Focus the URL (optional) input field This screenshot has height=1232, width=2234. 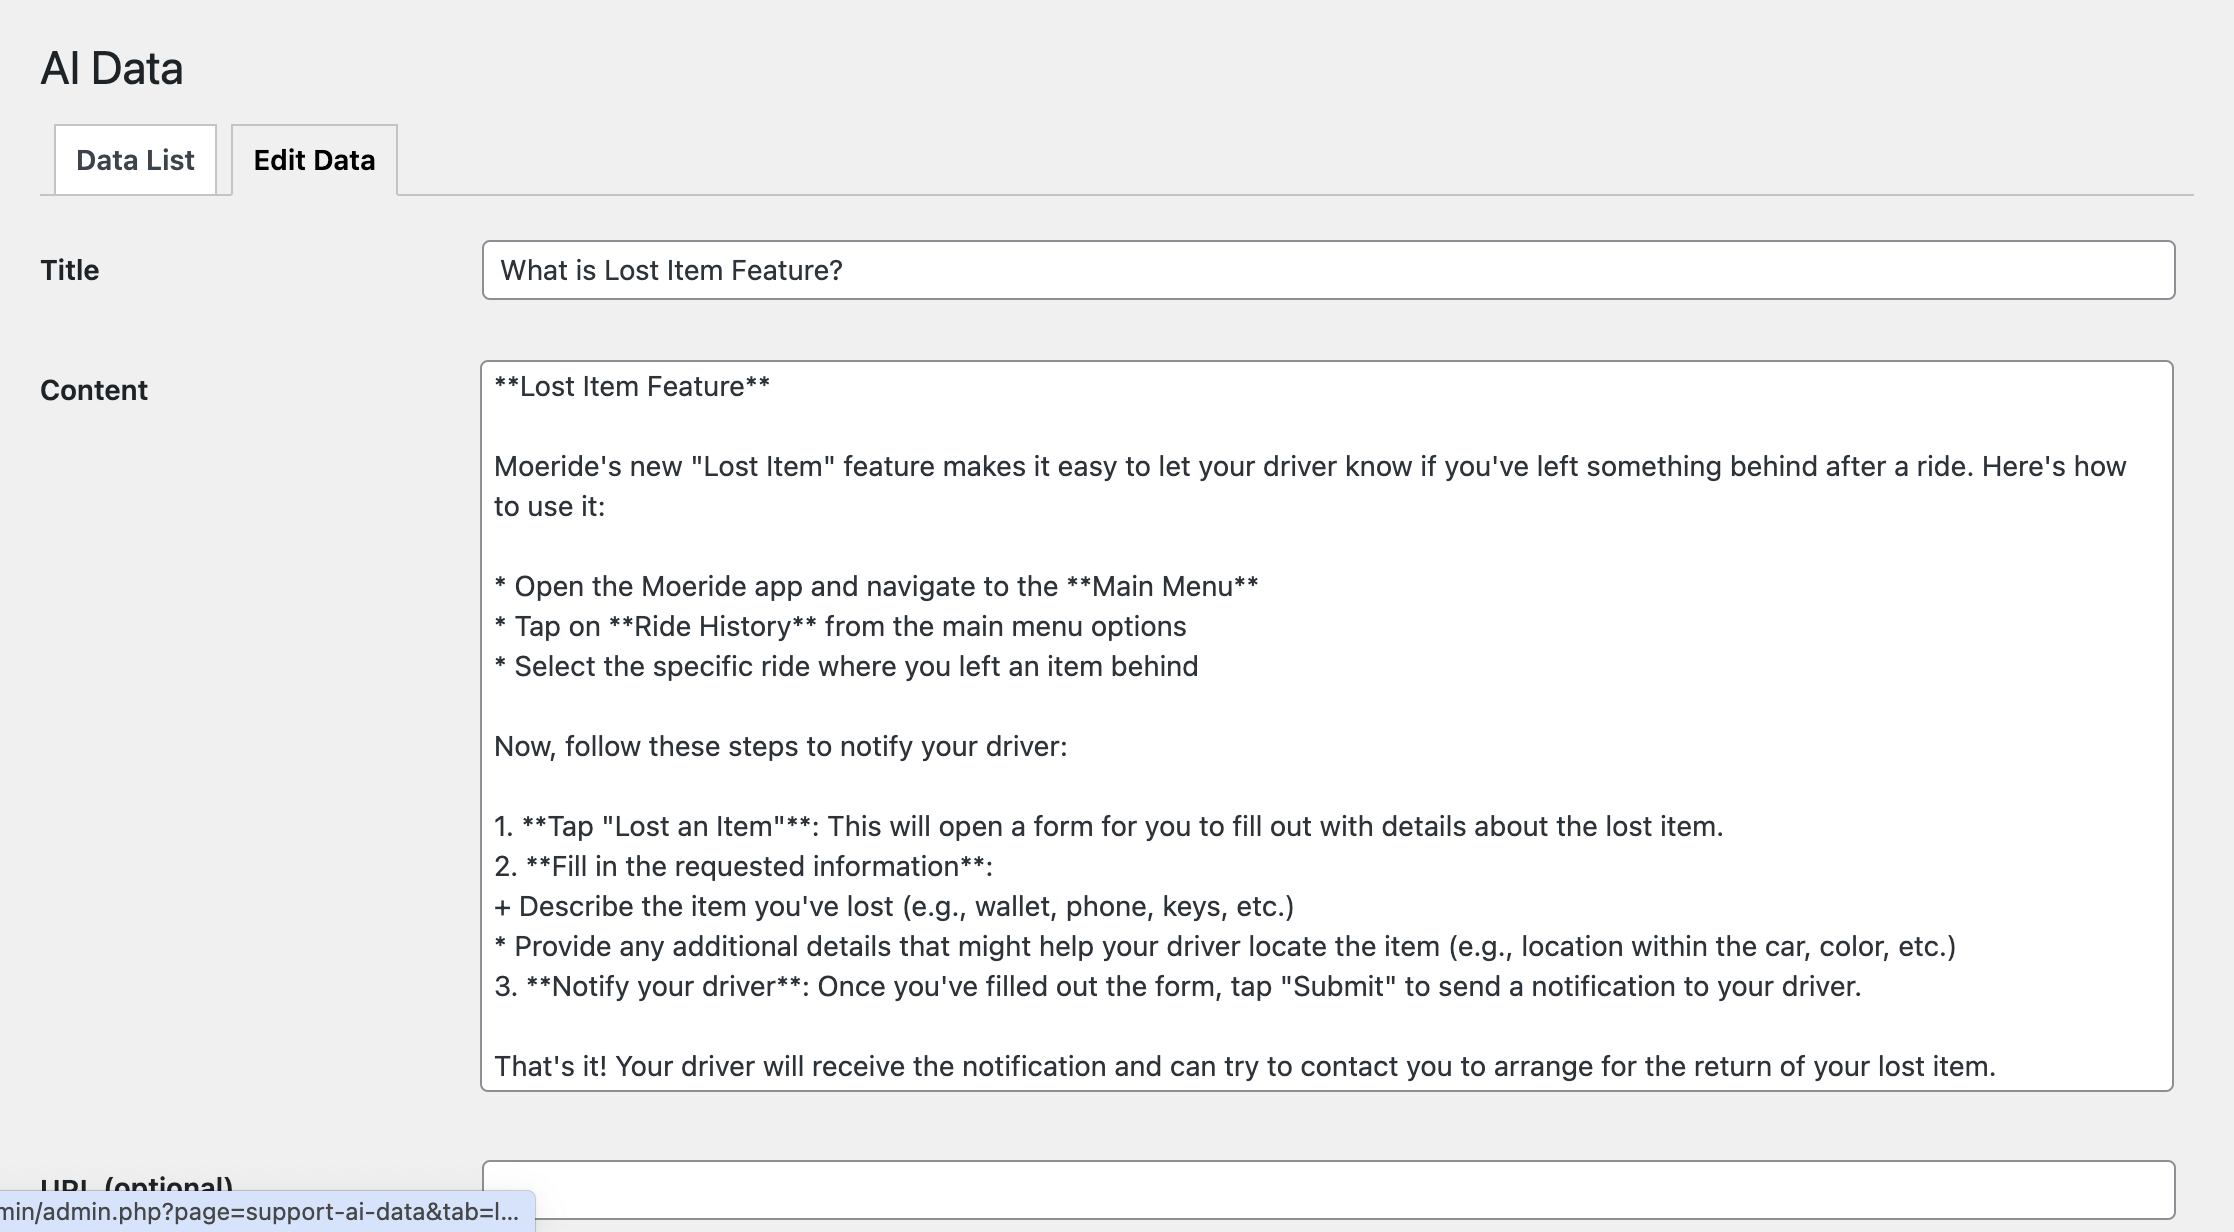pos(1328,1190)
